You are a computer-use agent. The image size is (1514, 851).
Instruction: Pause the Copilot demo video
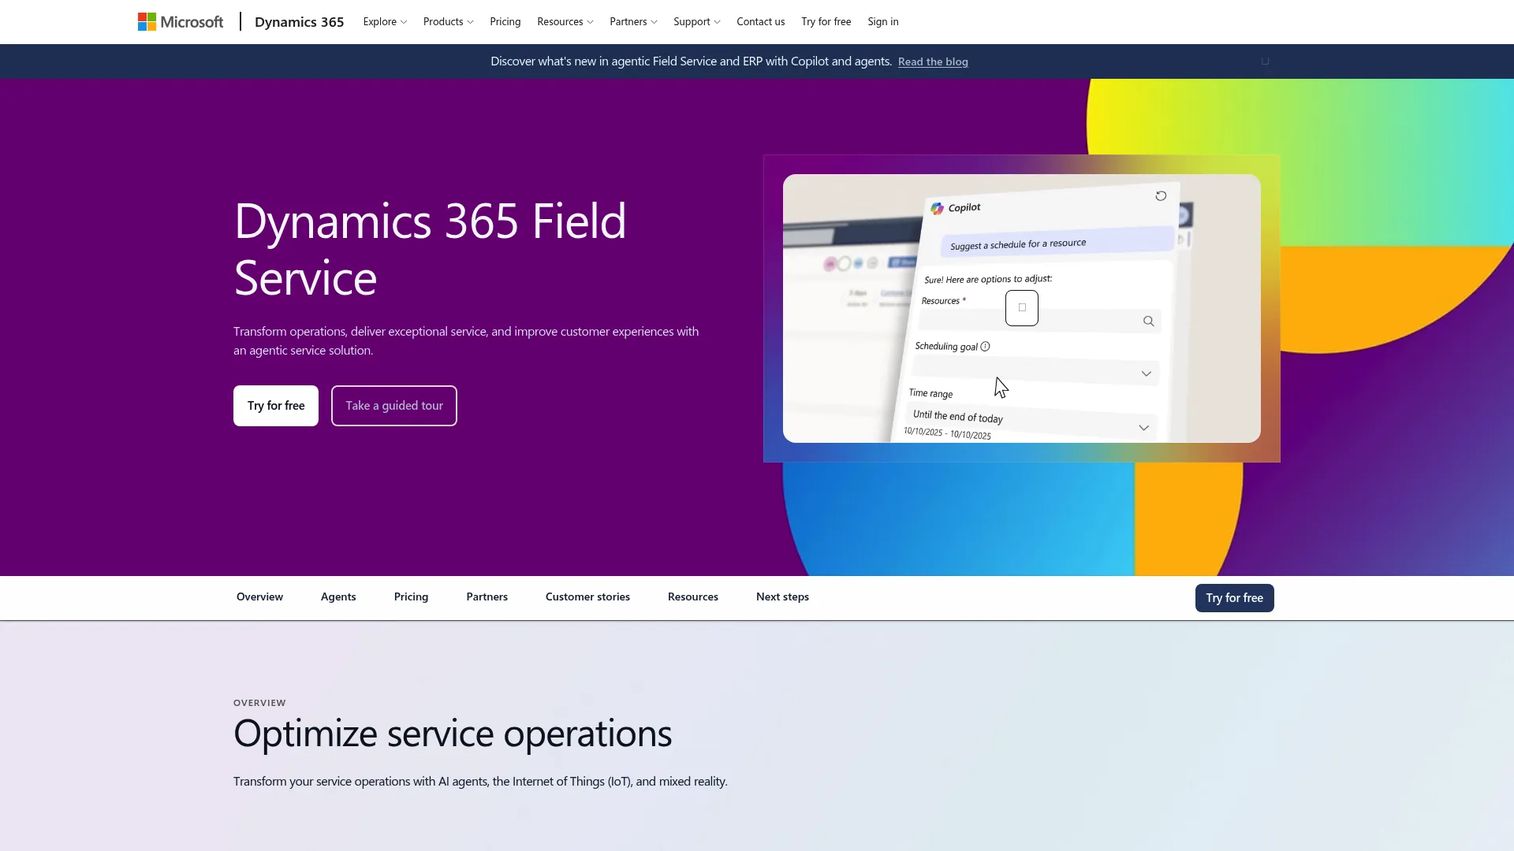click(1021, 308)
